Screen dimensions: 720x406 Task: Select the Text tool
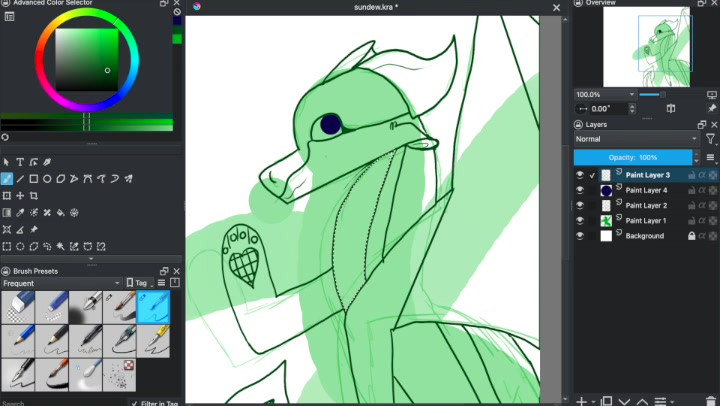click(x=20, y=162)
